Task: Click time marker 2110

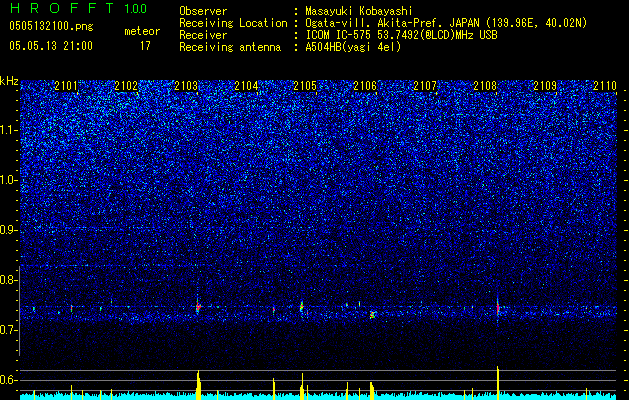Action: pos(605,86)
